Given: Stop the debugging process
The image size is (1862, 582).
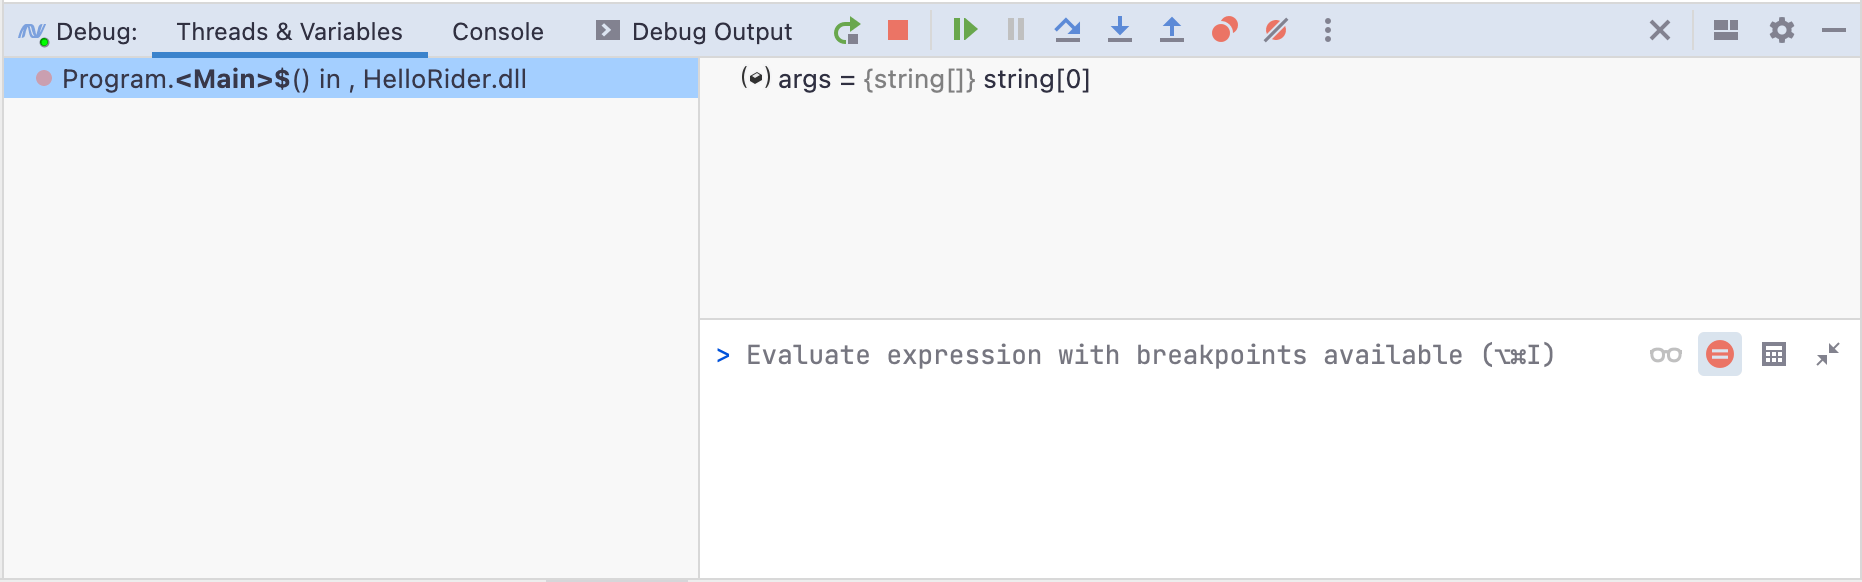Looking at the screenshot, I should (898, 31).
